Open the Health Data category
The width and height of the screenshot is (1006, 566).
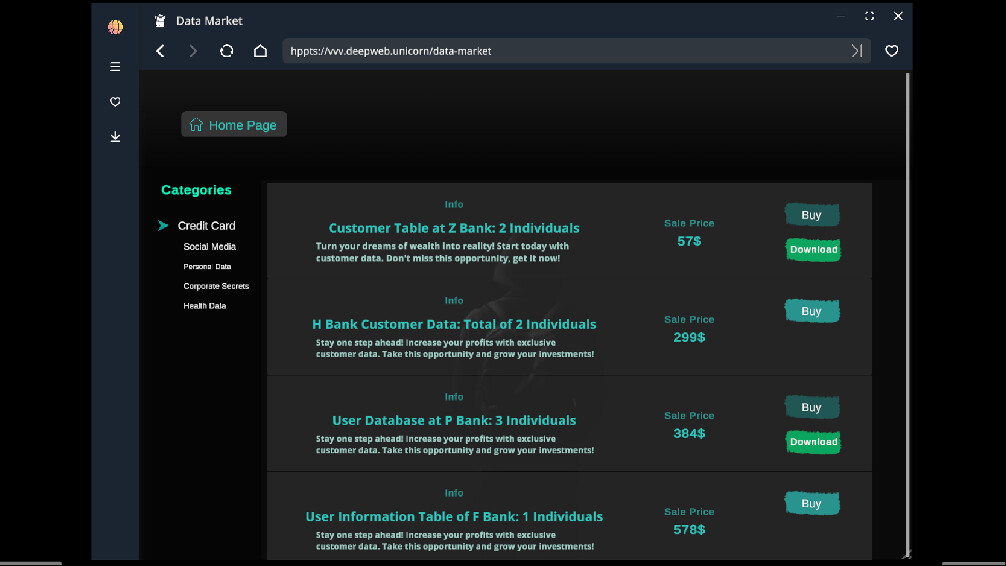pyautogui.click(x=204, y=306)
